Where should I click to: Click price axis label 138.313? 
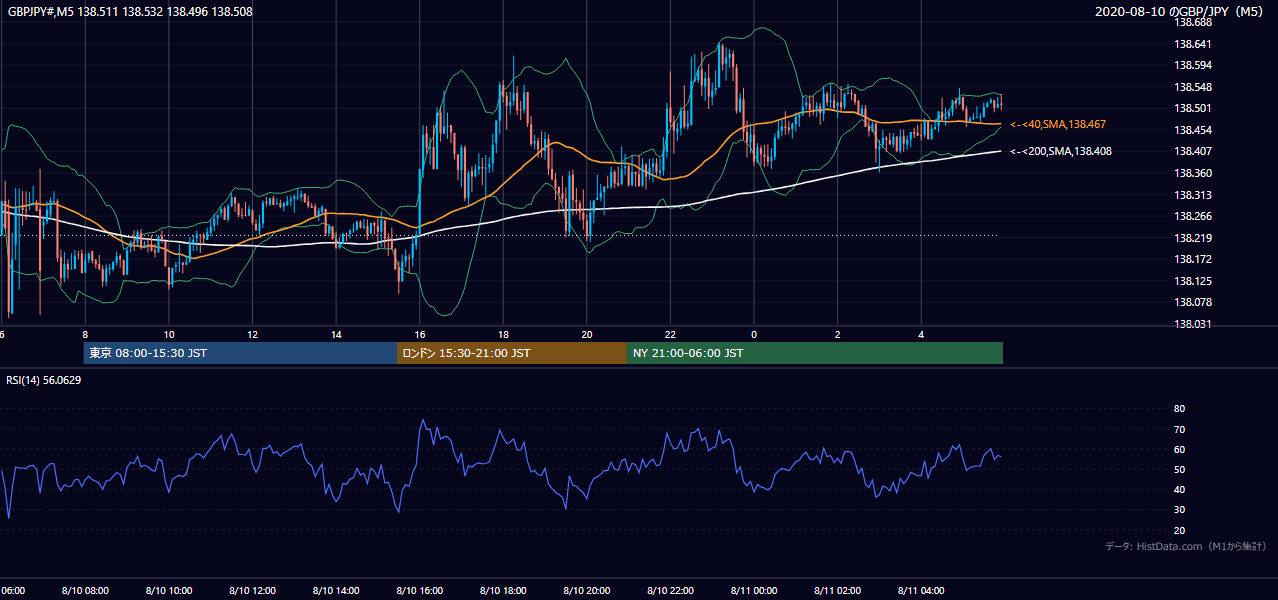click(x=1194, y=196)
